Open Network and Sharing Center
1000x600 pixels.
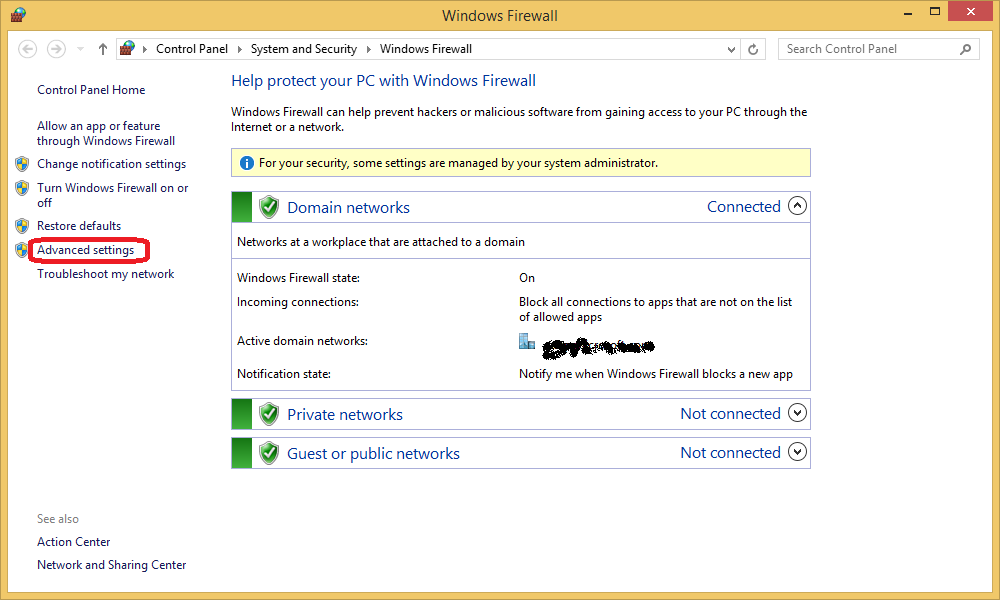coord(112,565)
